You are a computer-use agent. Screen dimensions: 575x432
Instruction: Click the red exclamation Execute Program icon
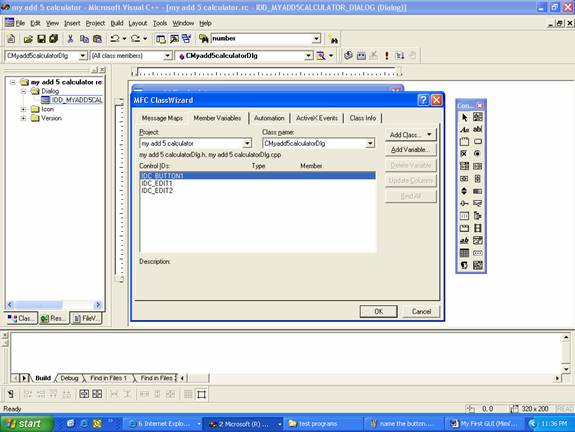387,56
